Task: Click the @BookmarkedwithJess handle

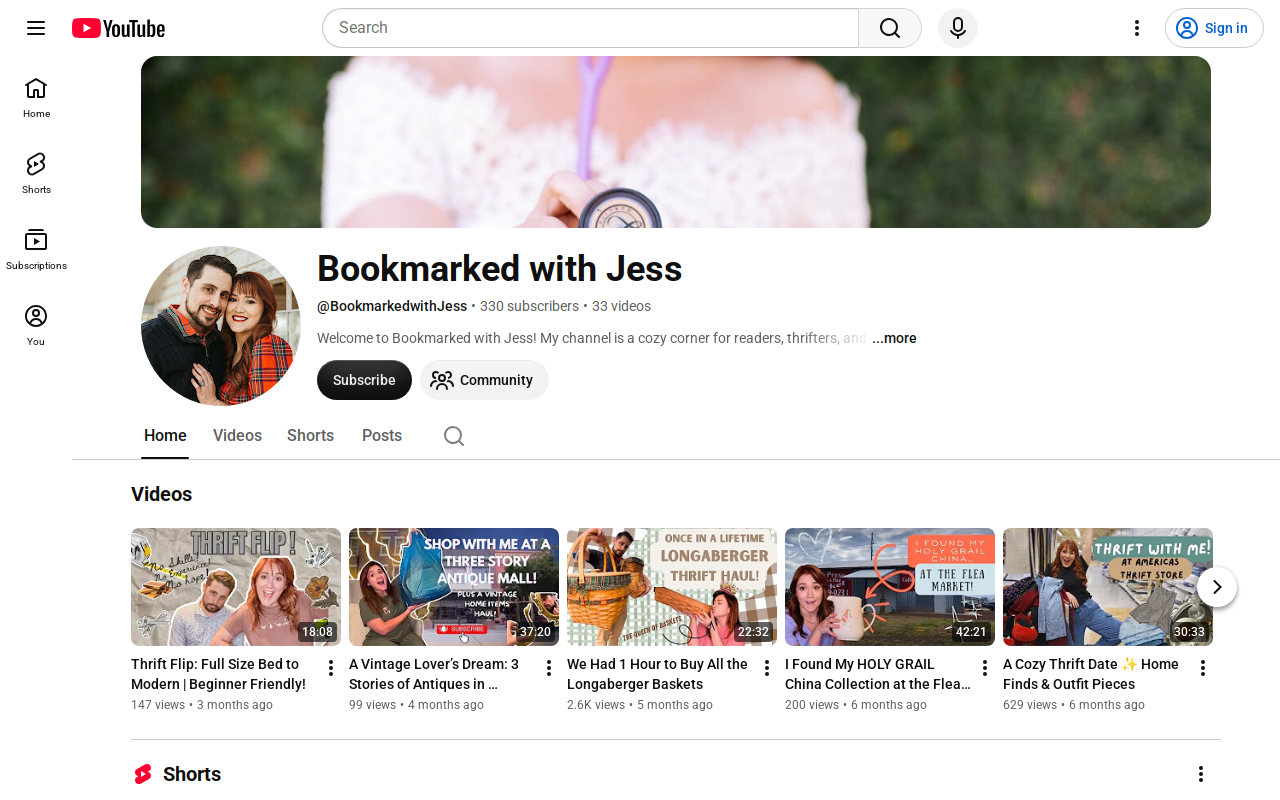Action: [392, 306]
